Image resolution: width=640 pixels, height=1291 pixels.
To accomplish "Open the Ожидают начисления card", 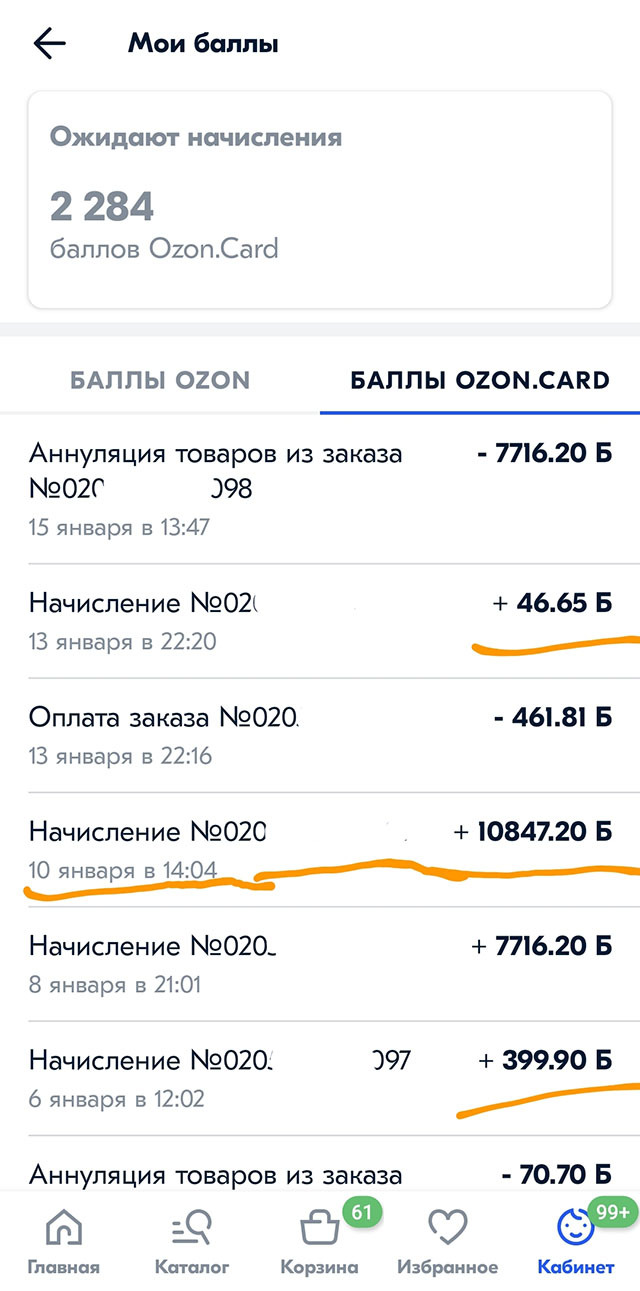I will click(x=319, y=199).
